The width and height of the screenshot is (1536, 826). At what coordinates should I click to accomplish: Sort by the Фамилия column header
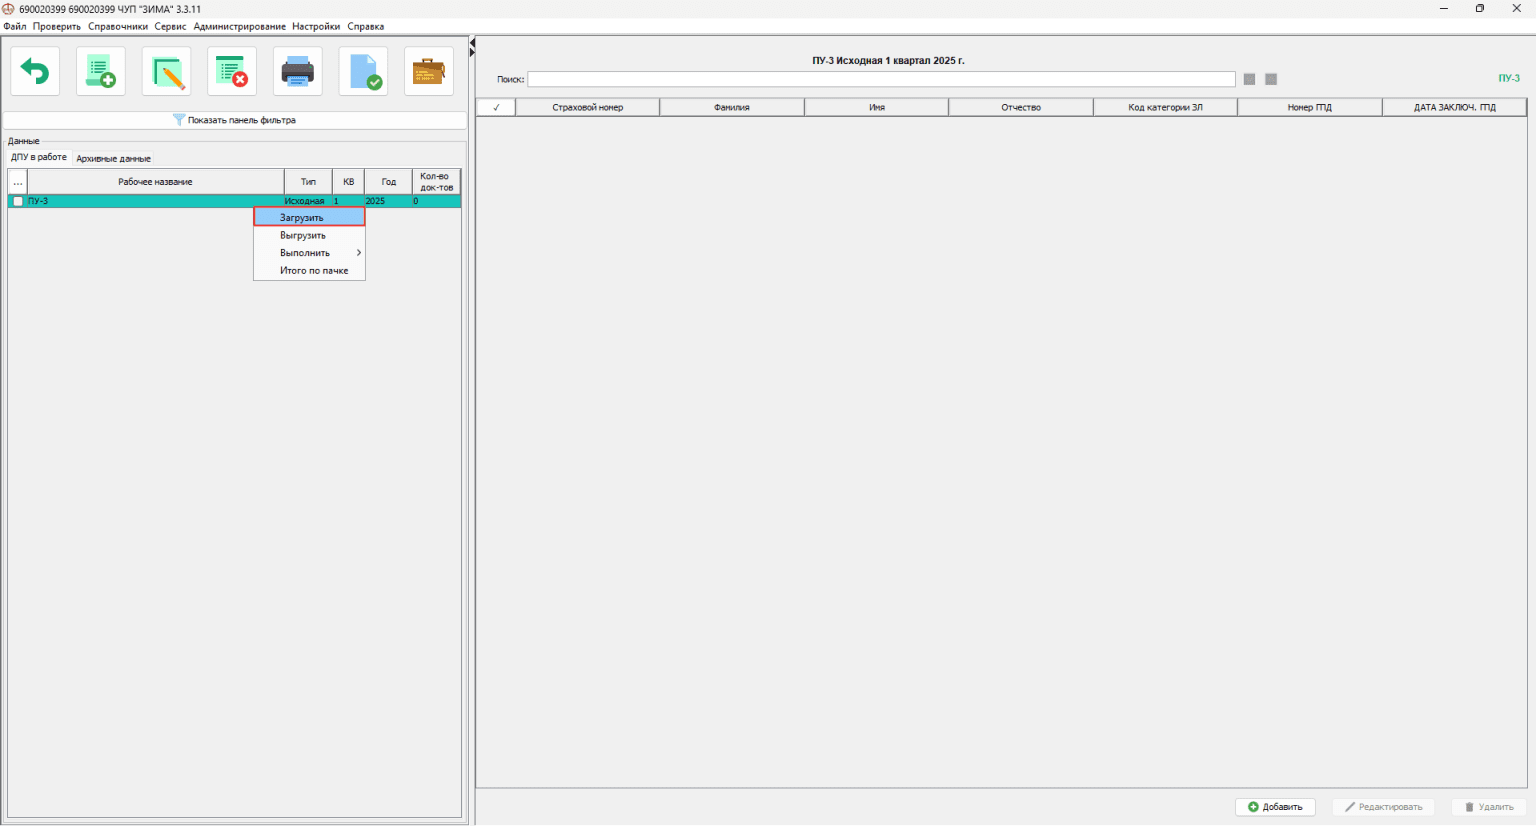[732, 107]
